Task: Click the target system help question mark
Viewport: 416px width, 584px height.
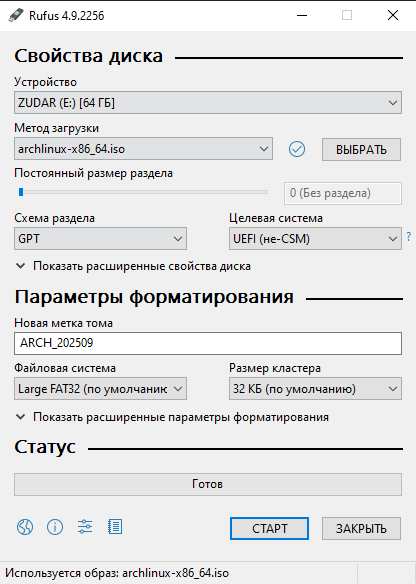Action: (x=409, y=236)
